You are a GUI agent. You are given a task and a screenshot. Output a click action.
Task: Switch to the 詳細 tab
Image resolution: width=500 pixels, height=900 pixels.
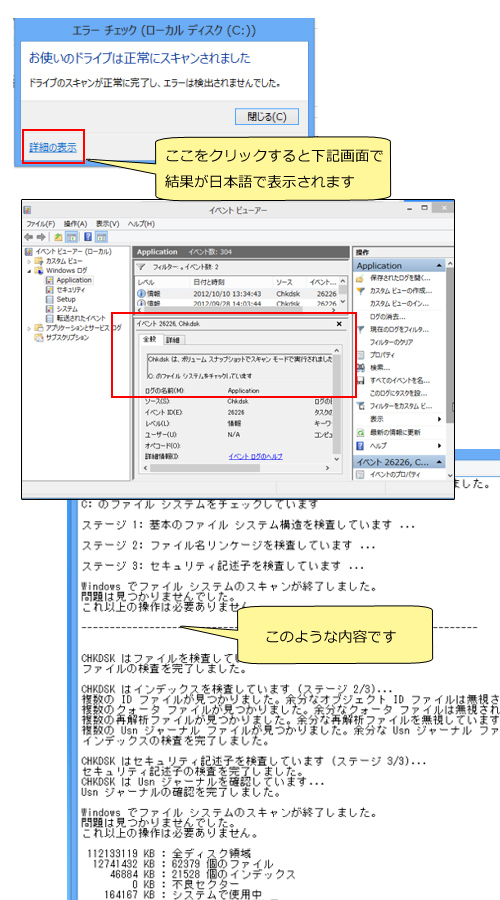172,340
